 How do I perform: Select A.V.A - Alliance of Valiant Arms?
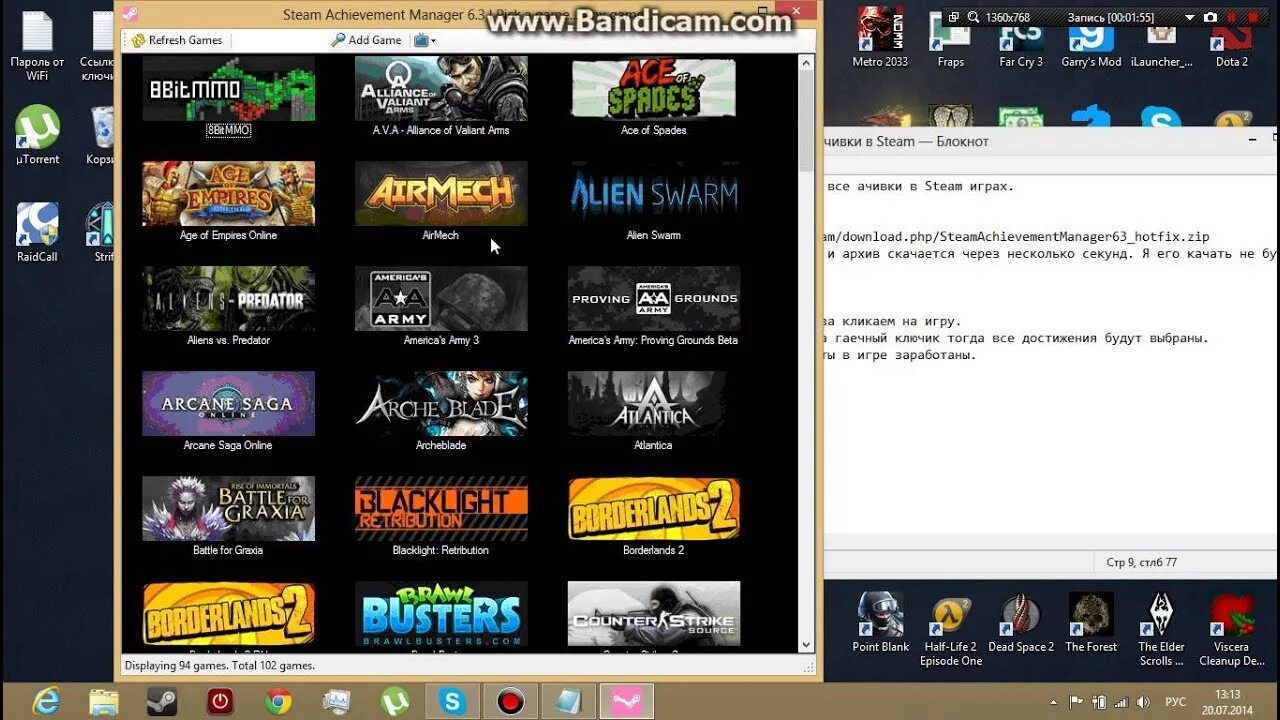click(x=441, y=89)
